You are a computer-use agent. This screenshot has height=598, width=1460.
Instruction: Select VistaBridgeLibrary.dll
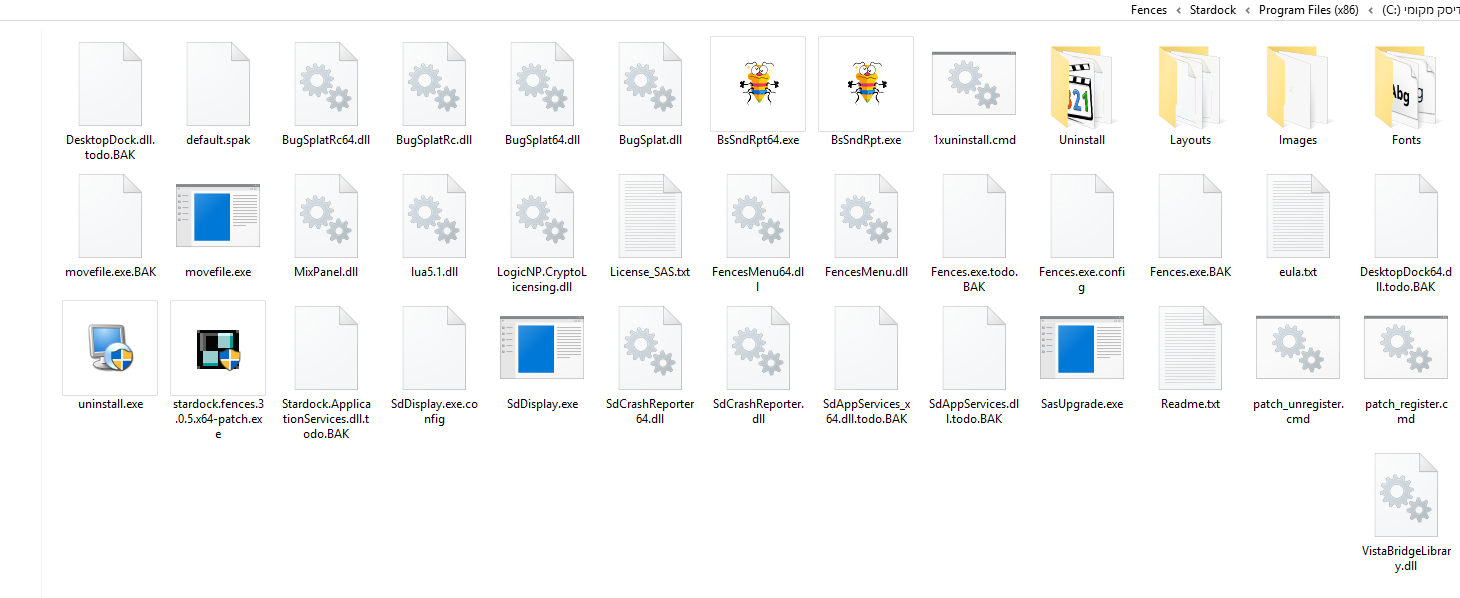pyautogui.click(x=1406, y=511)
